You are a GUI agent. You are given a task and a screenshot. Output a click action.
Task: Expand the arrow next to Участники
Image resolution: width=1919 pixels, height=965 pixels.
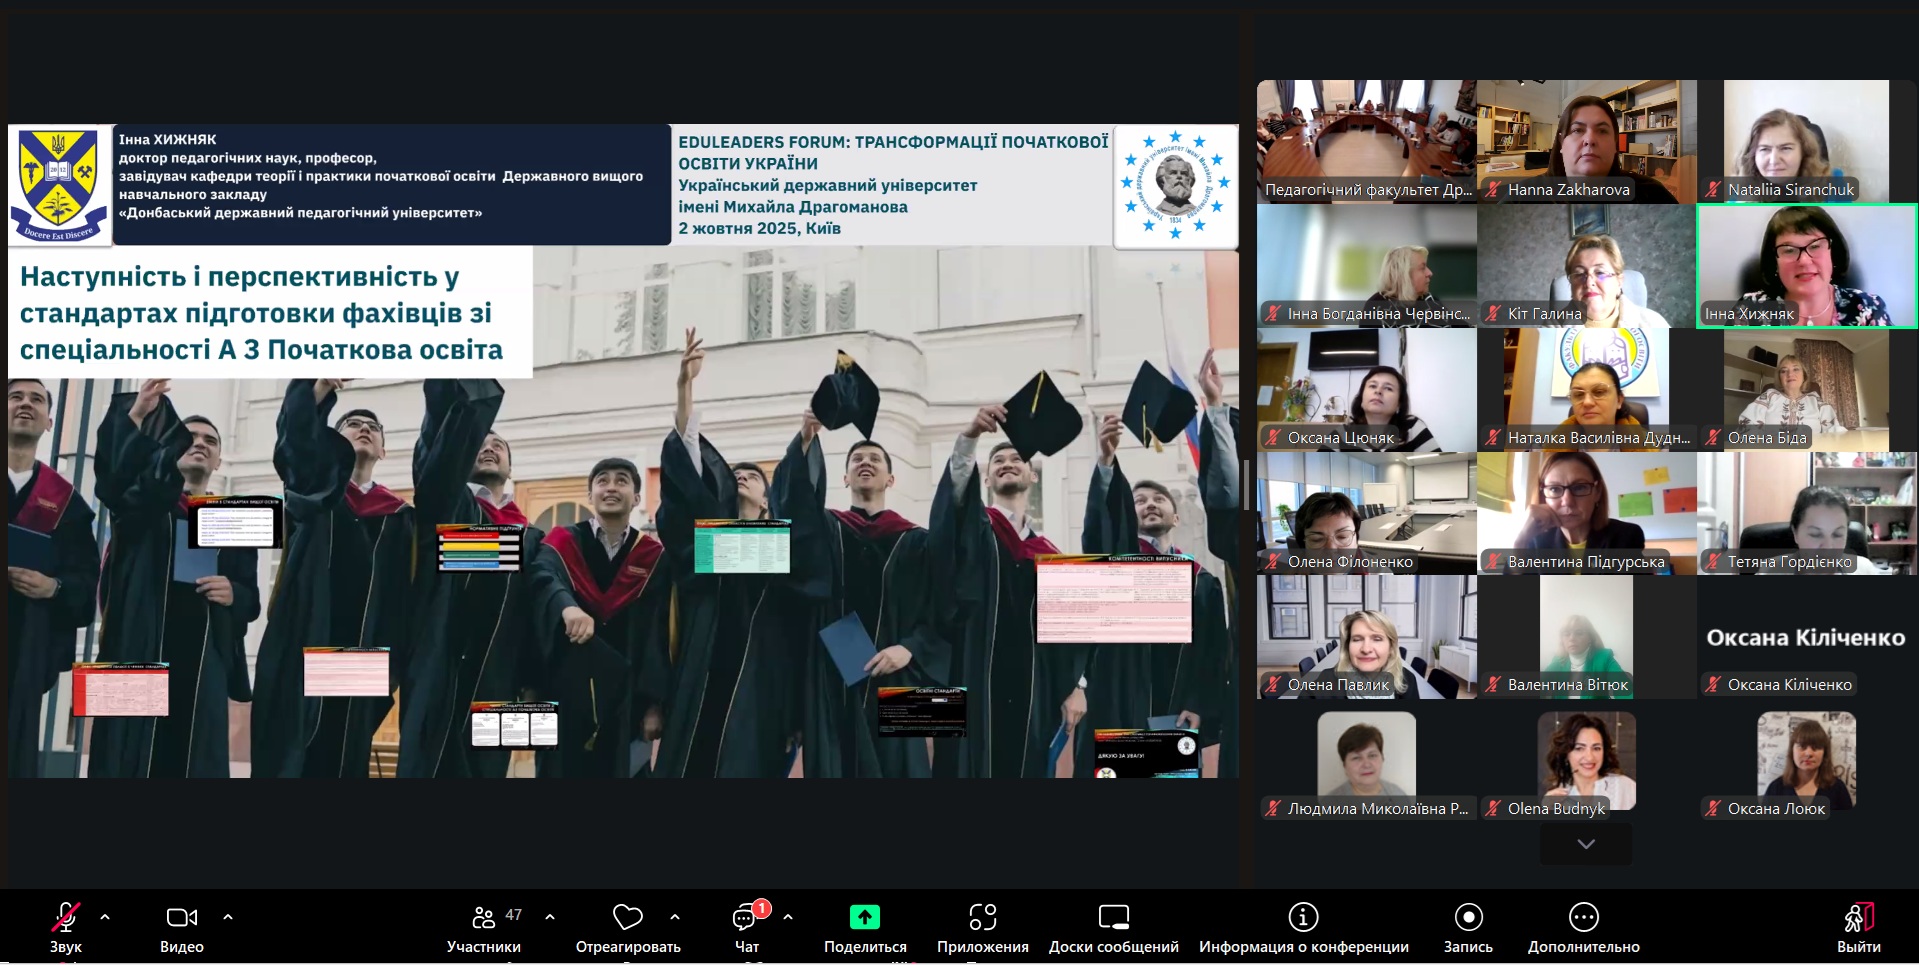point(550,916)
